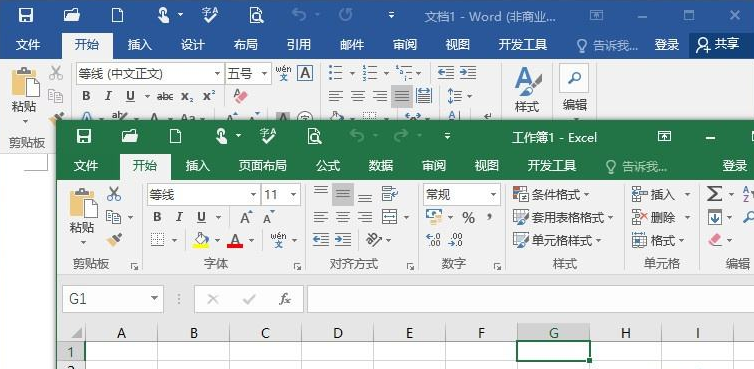Screen dimensions: 754x369
Task: Click 登录 sign in in Word
Action: tap(666, 45)
